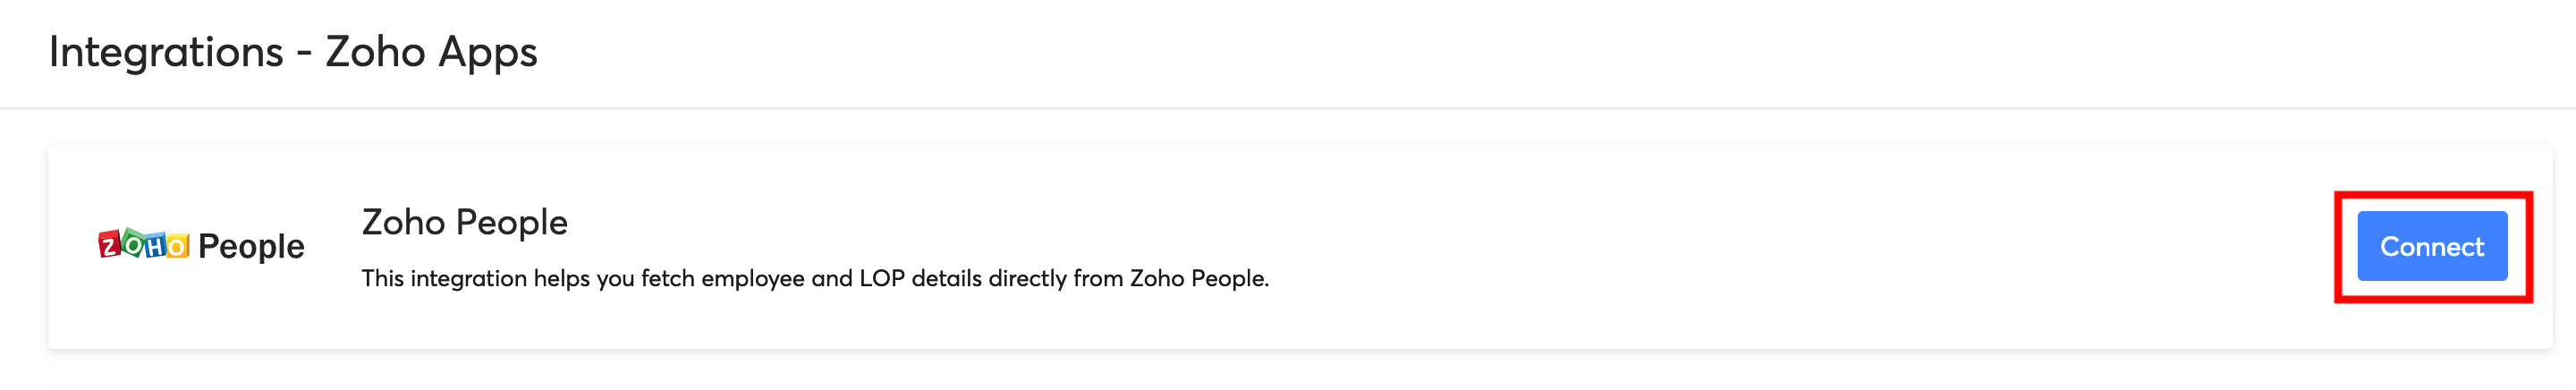Click the word employee in the description
The height and width of the screenshot is (390, 2576).
pos(752,279)
